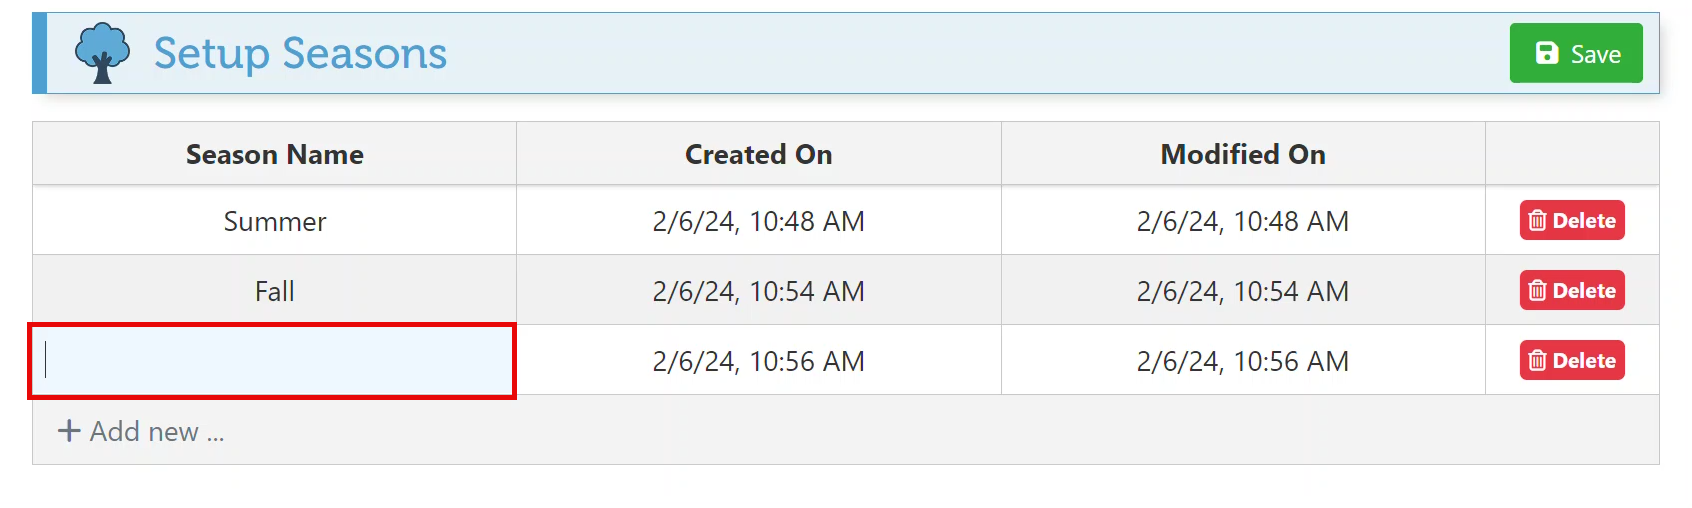This screenshot has height=508, width=1692.
Task: Click Summer's Created On date cell
Action: [x=758, y=221]
